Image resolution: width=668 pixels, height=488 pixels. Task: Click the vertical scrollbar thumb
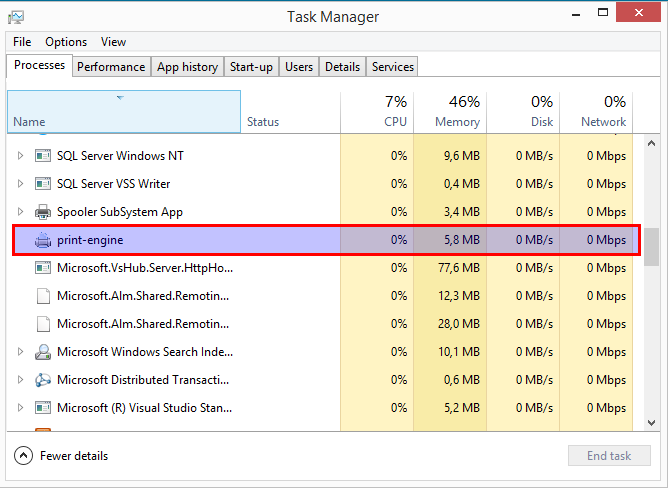pyautogui.click(x=651, y=247)
